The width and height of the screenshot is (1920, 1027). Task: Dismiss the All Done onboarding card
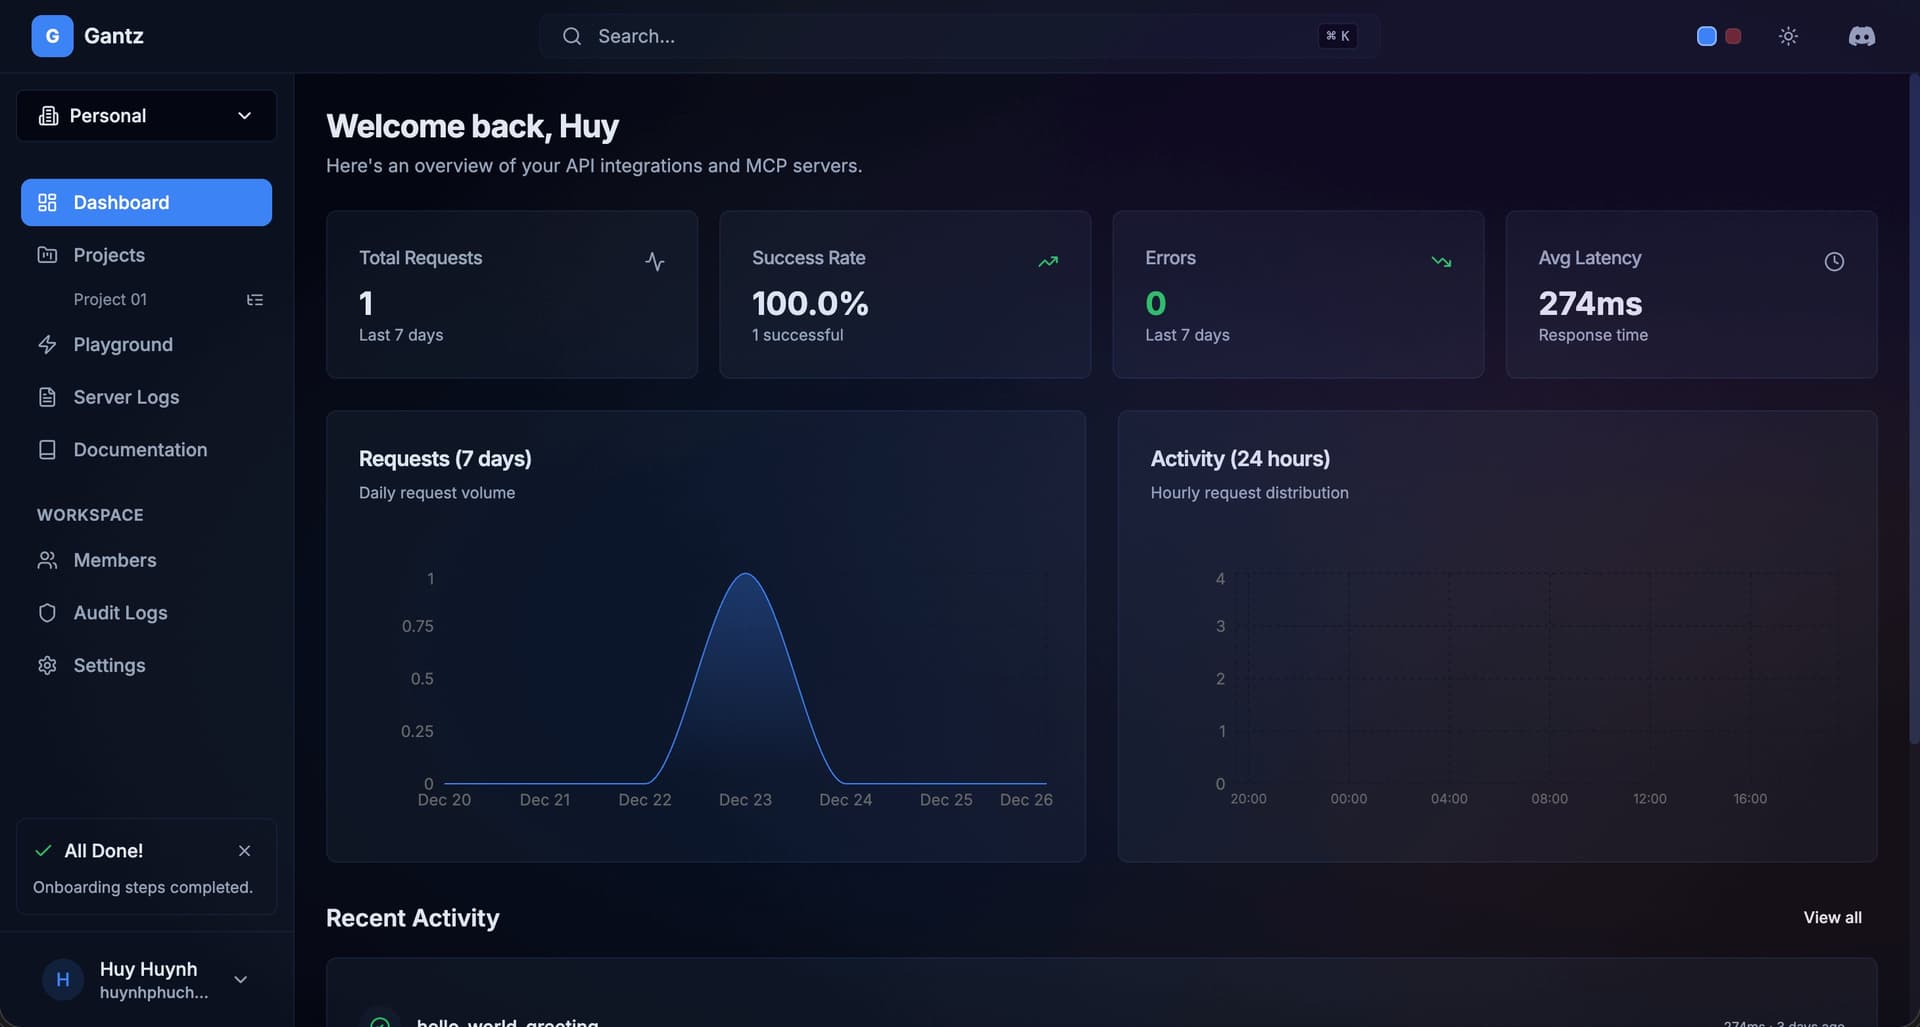click(245, 850)
